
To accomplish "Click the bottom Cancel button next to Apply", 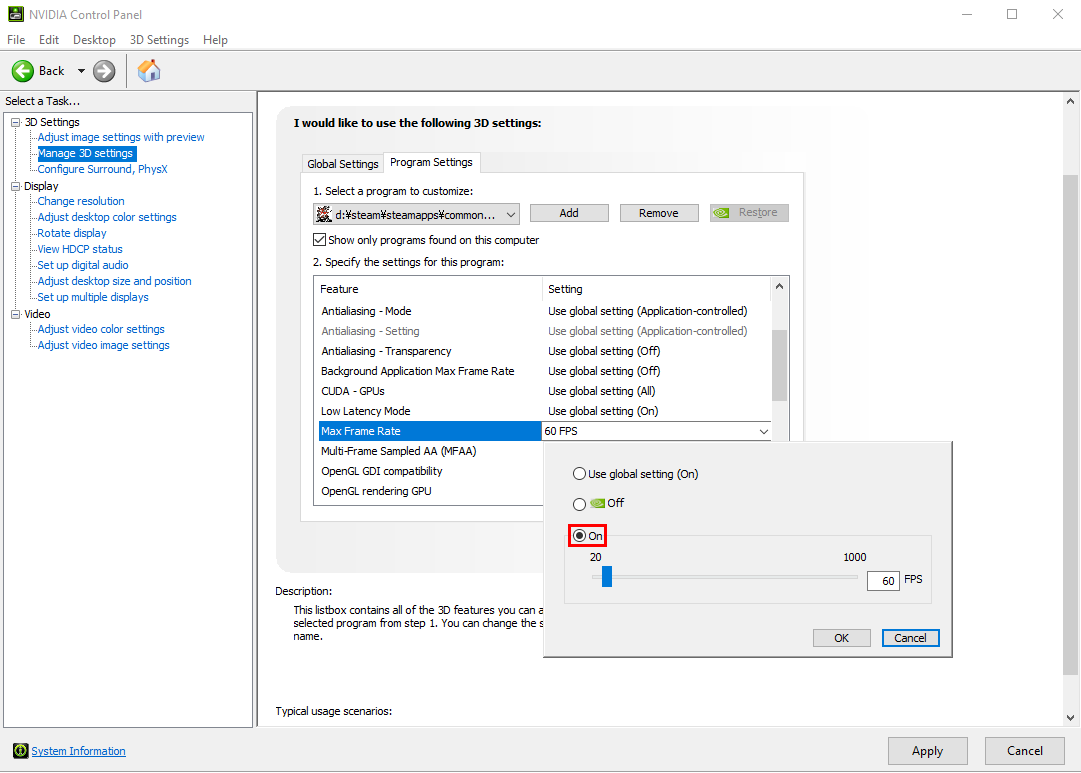I will click(x=1024, y=751).
